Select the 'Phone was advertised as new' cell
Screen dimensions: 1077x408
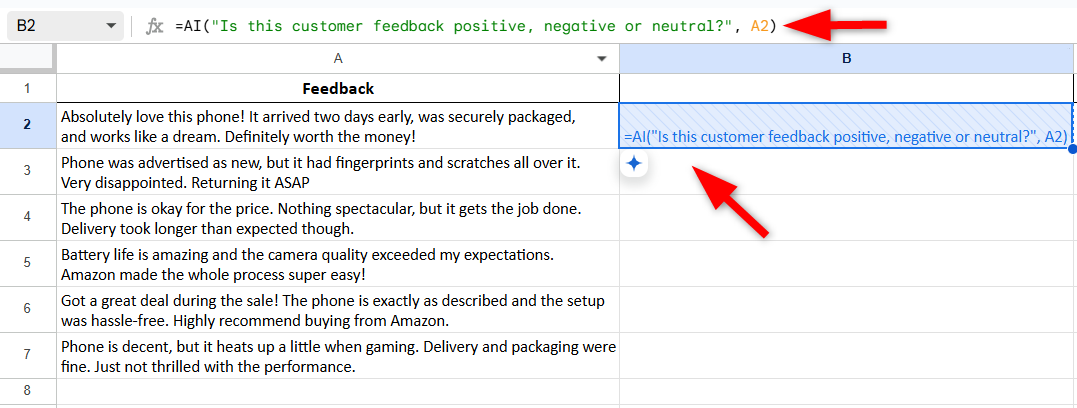(x=337, y=171)
